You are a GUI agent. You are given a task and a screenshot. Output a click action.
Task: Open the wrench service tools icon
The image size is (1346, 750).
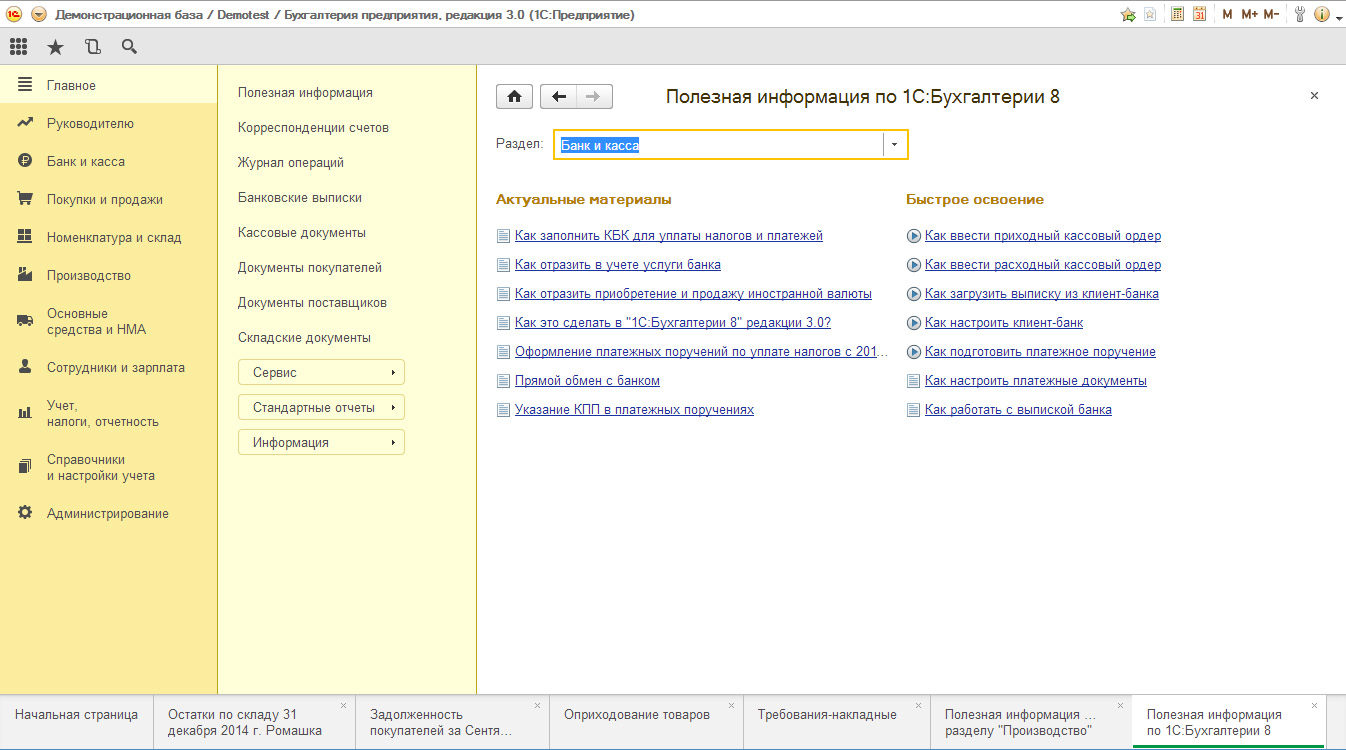coord(1300,15)
